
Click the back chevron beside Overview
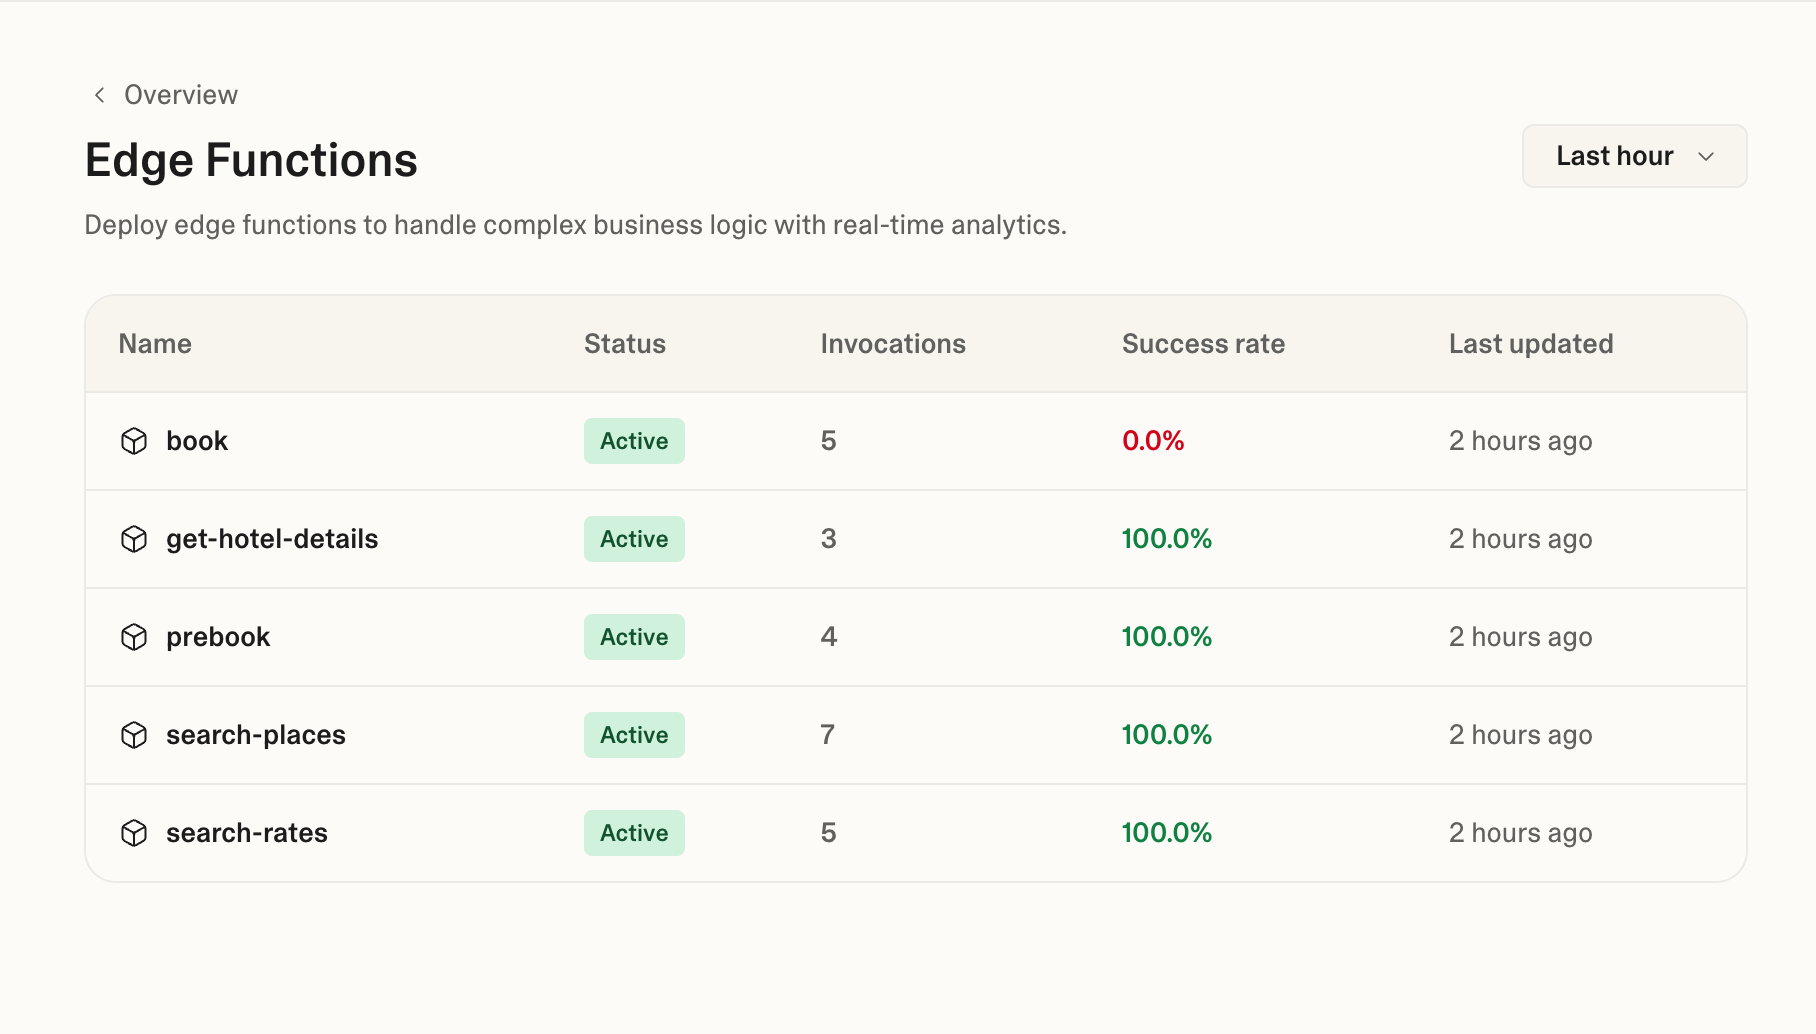(x=99, y=94)
